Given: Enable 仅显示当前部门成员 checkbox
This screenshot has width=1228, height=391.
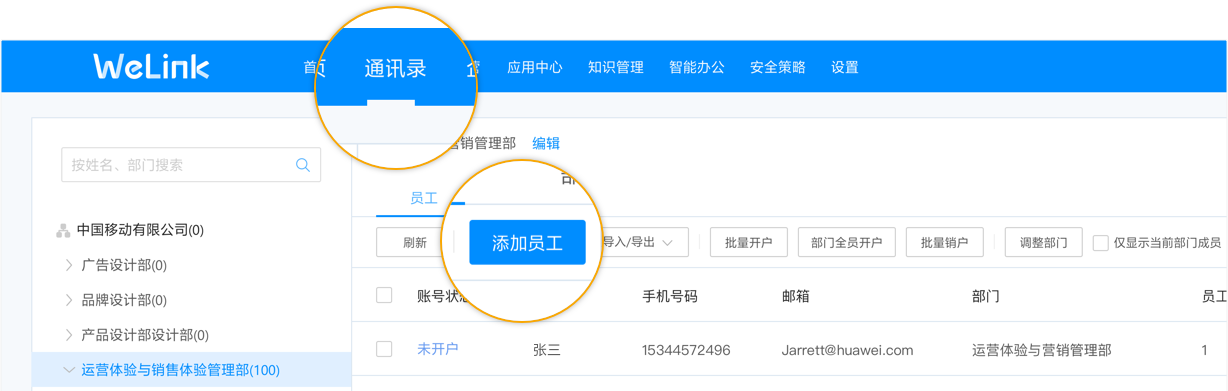Looking at the screenshot, I should click(x=1100, y=243).
